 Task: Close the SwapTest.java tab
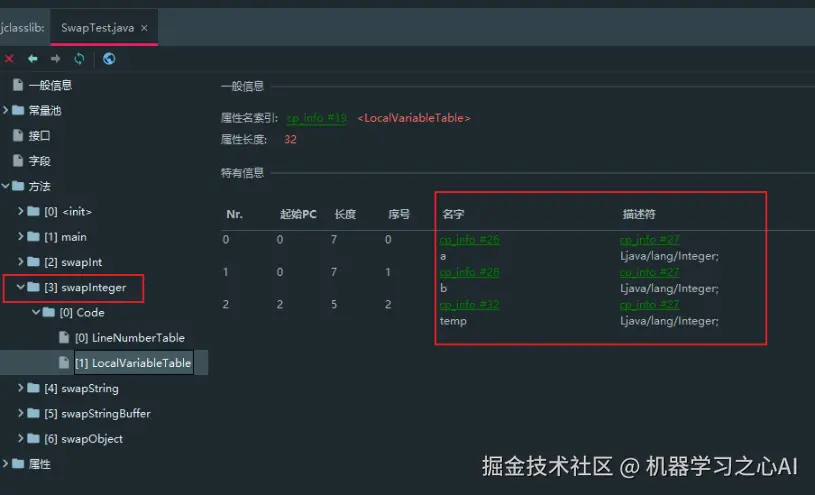(144, 28)
